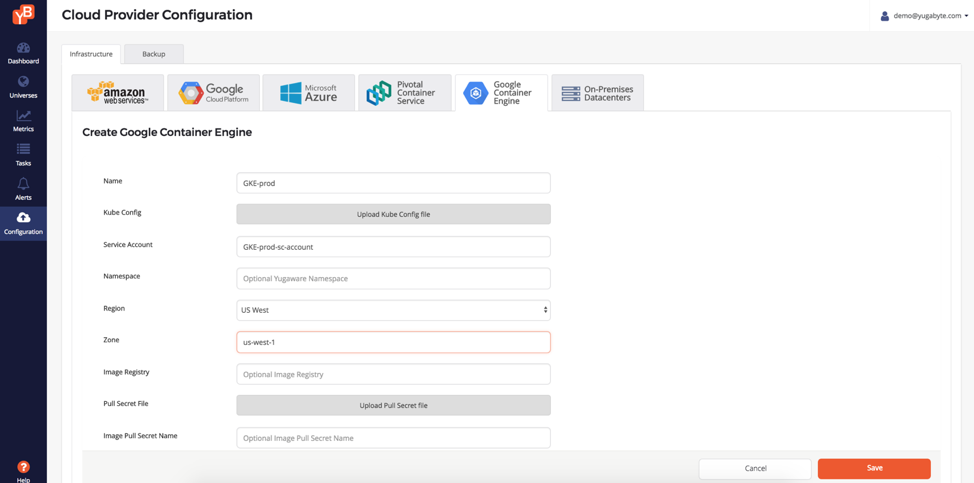Open the Dashboard sidebar icon

(23, 48)
